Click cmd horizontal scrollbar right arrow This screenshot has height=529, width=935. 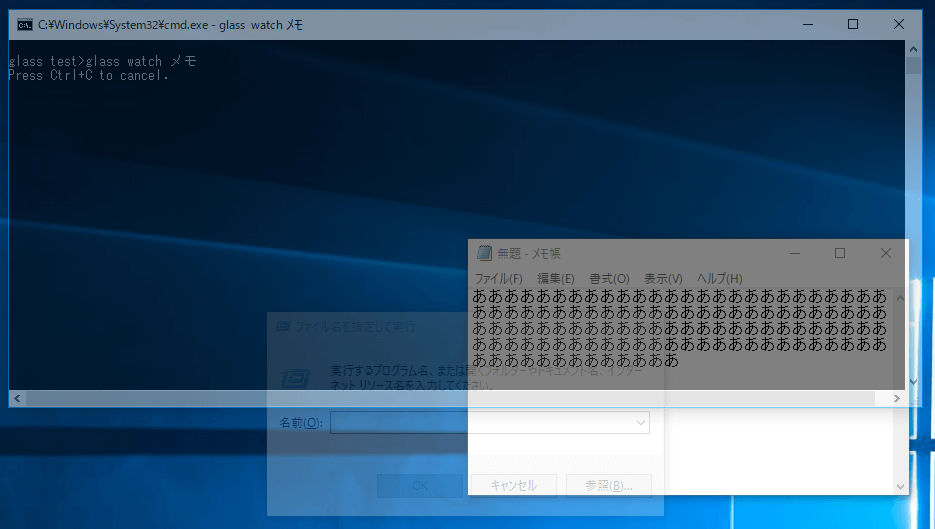[x=896, y=398]
